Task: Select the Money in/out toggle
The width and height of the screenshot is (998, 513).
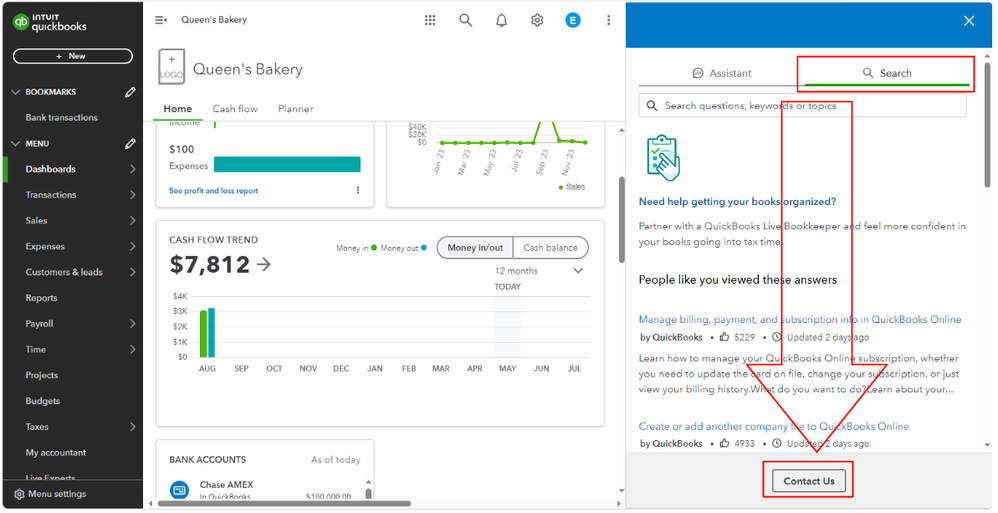Action: [x=475, y=248]
